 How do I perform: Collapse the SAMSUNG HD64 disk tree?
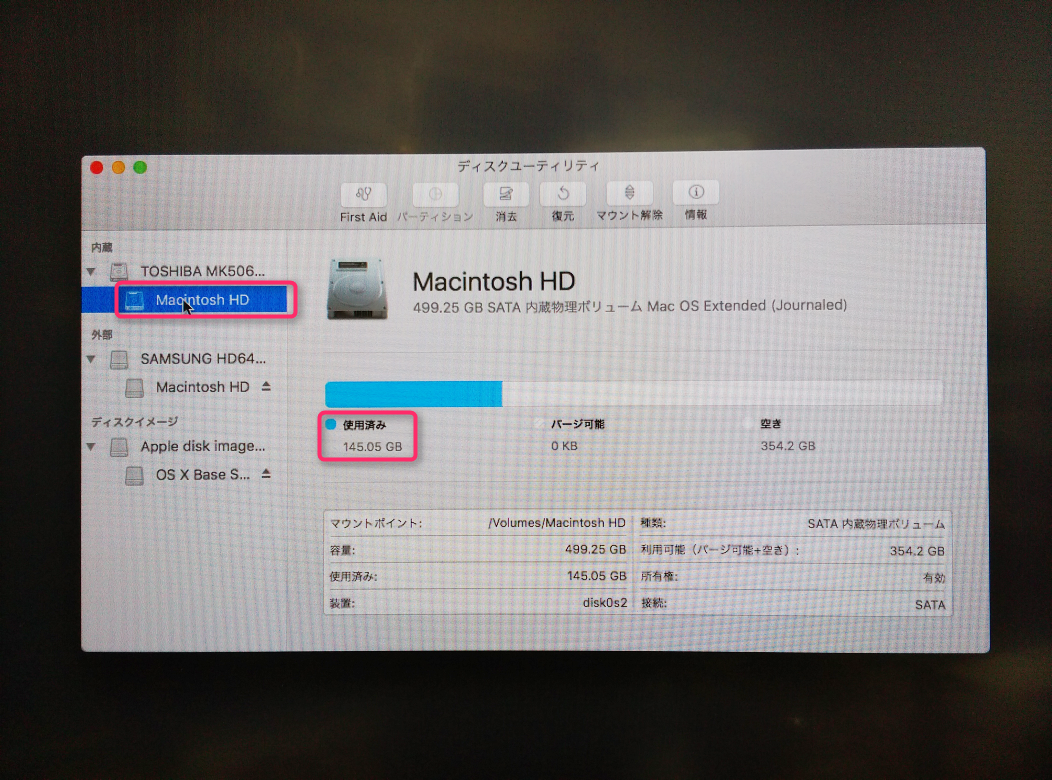tap(92, 359)
